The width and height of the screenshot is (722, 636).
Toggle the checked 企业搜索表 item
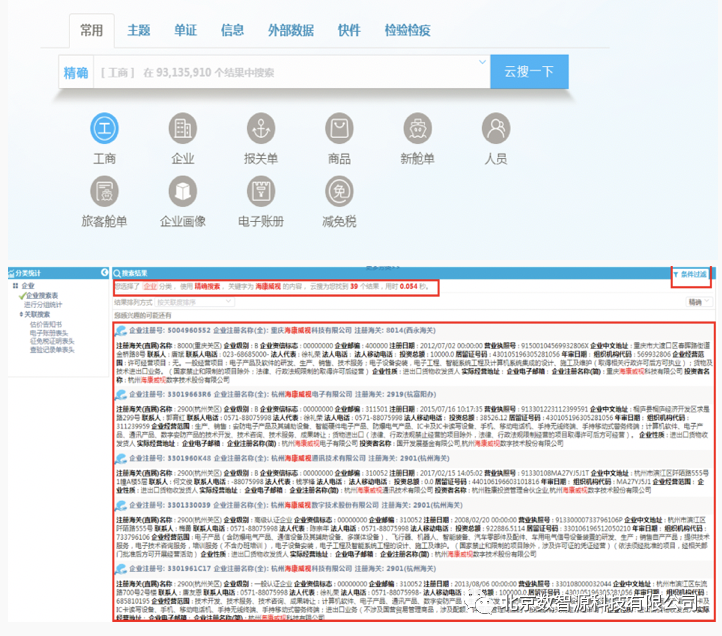[x=38, y=296]
